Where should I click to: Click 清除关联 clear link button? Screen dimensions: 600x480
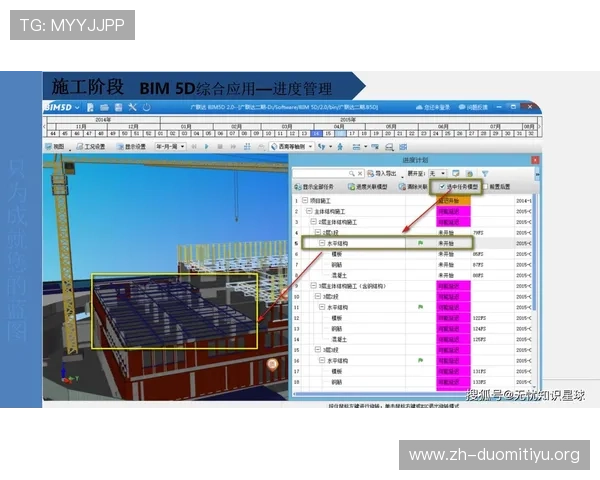pos(413,187)
